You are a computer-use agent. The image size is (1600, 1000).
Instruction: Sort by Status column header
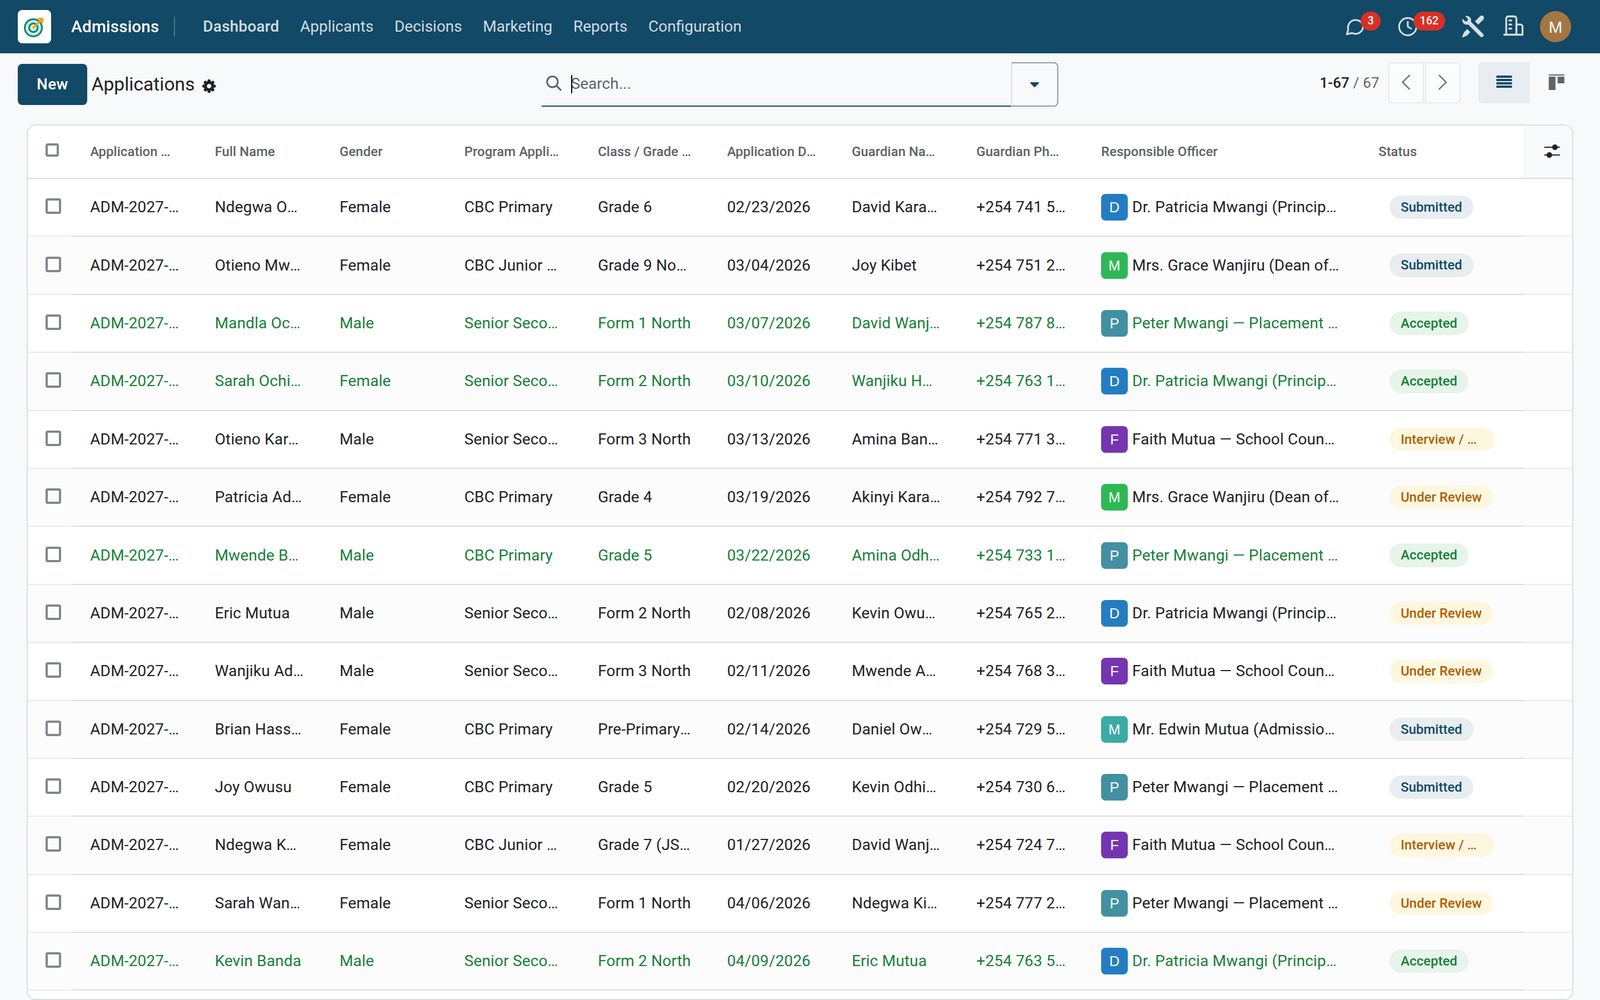pos(1397,152)
